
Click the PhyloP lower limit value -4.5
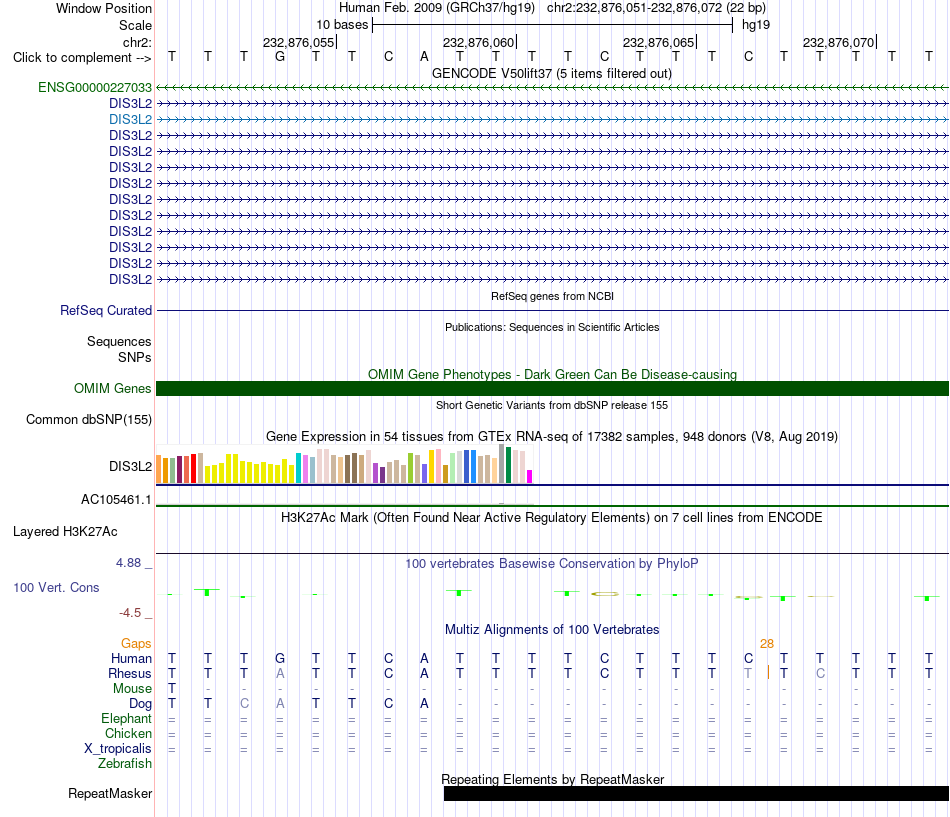[x=130, y=613]
